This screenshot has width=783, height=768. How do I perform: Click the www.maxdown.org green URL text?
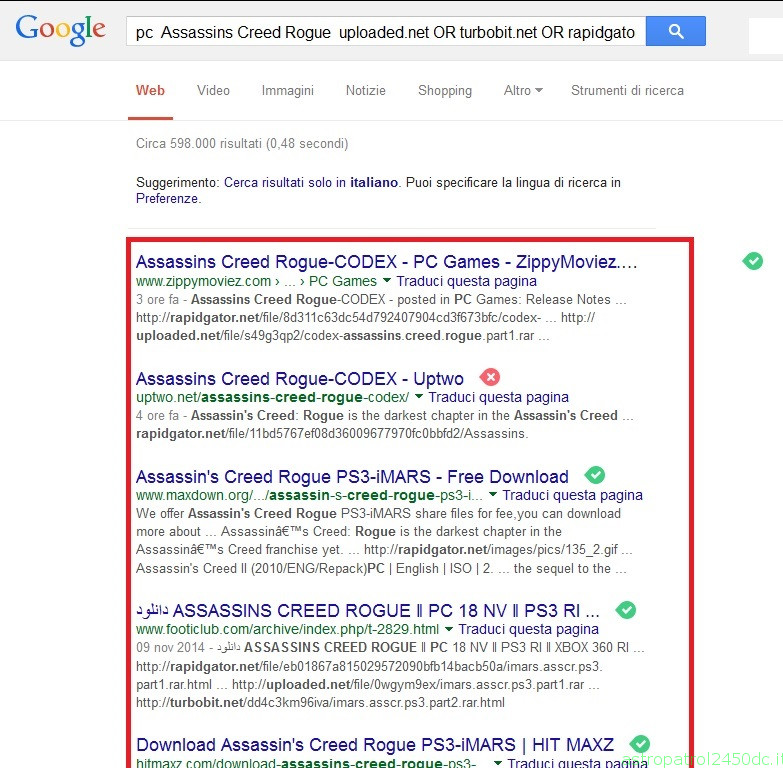pyautogui.click(x=309, y=495)
